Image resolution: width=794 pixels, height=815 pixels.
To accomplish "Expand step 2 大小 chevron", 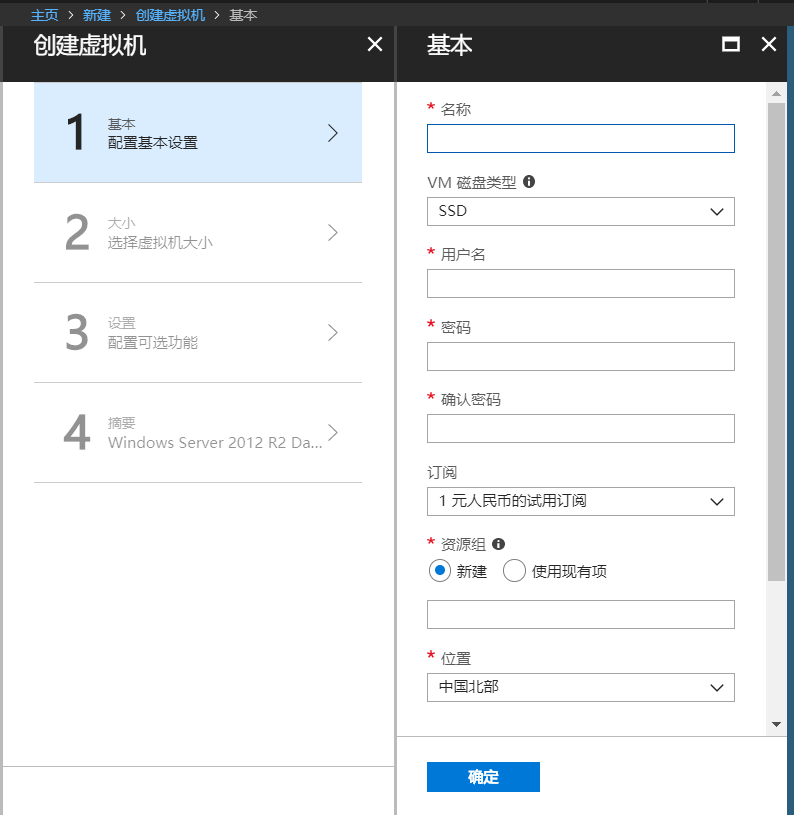I will (x=333, y=232).
